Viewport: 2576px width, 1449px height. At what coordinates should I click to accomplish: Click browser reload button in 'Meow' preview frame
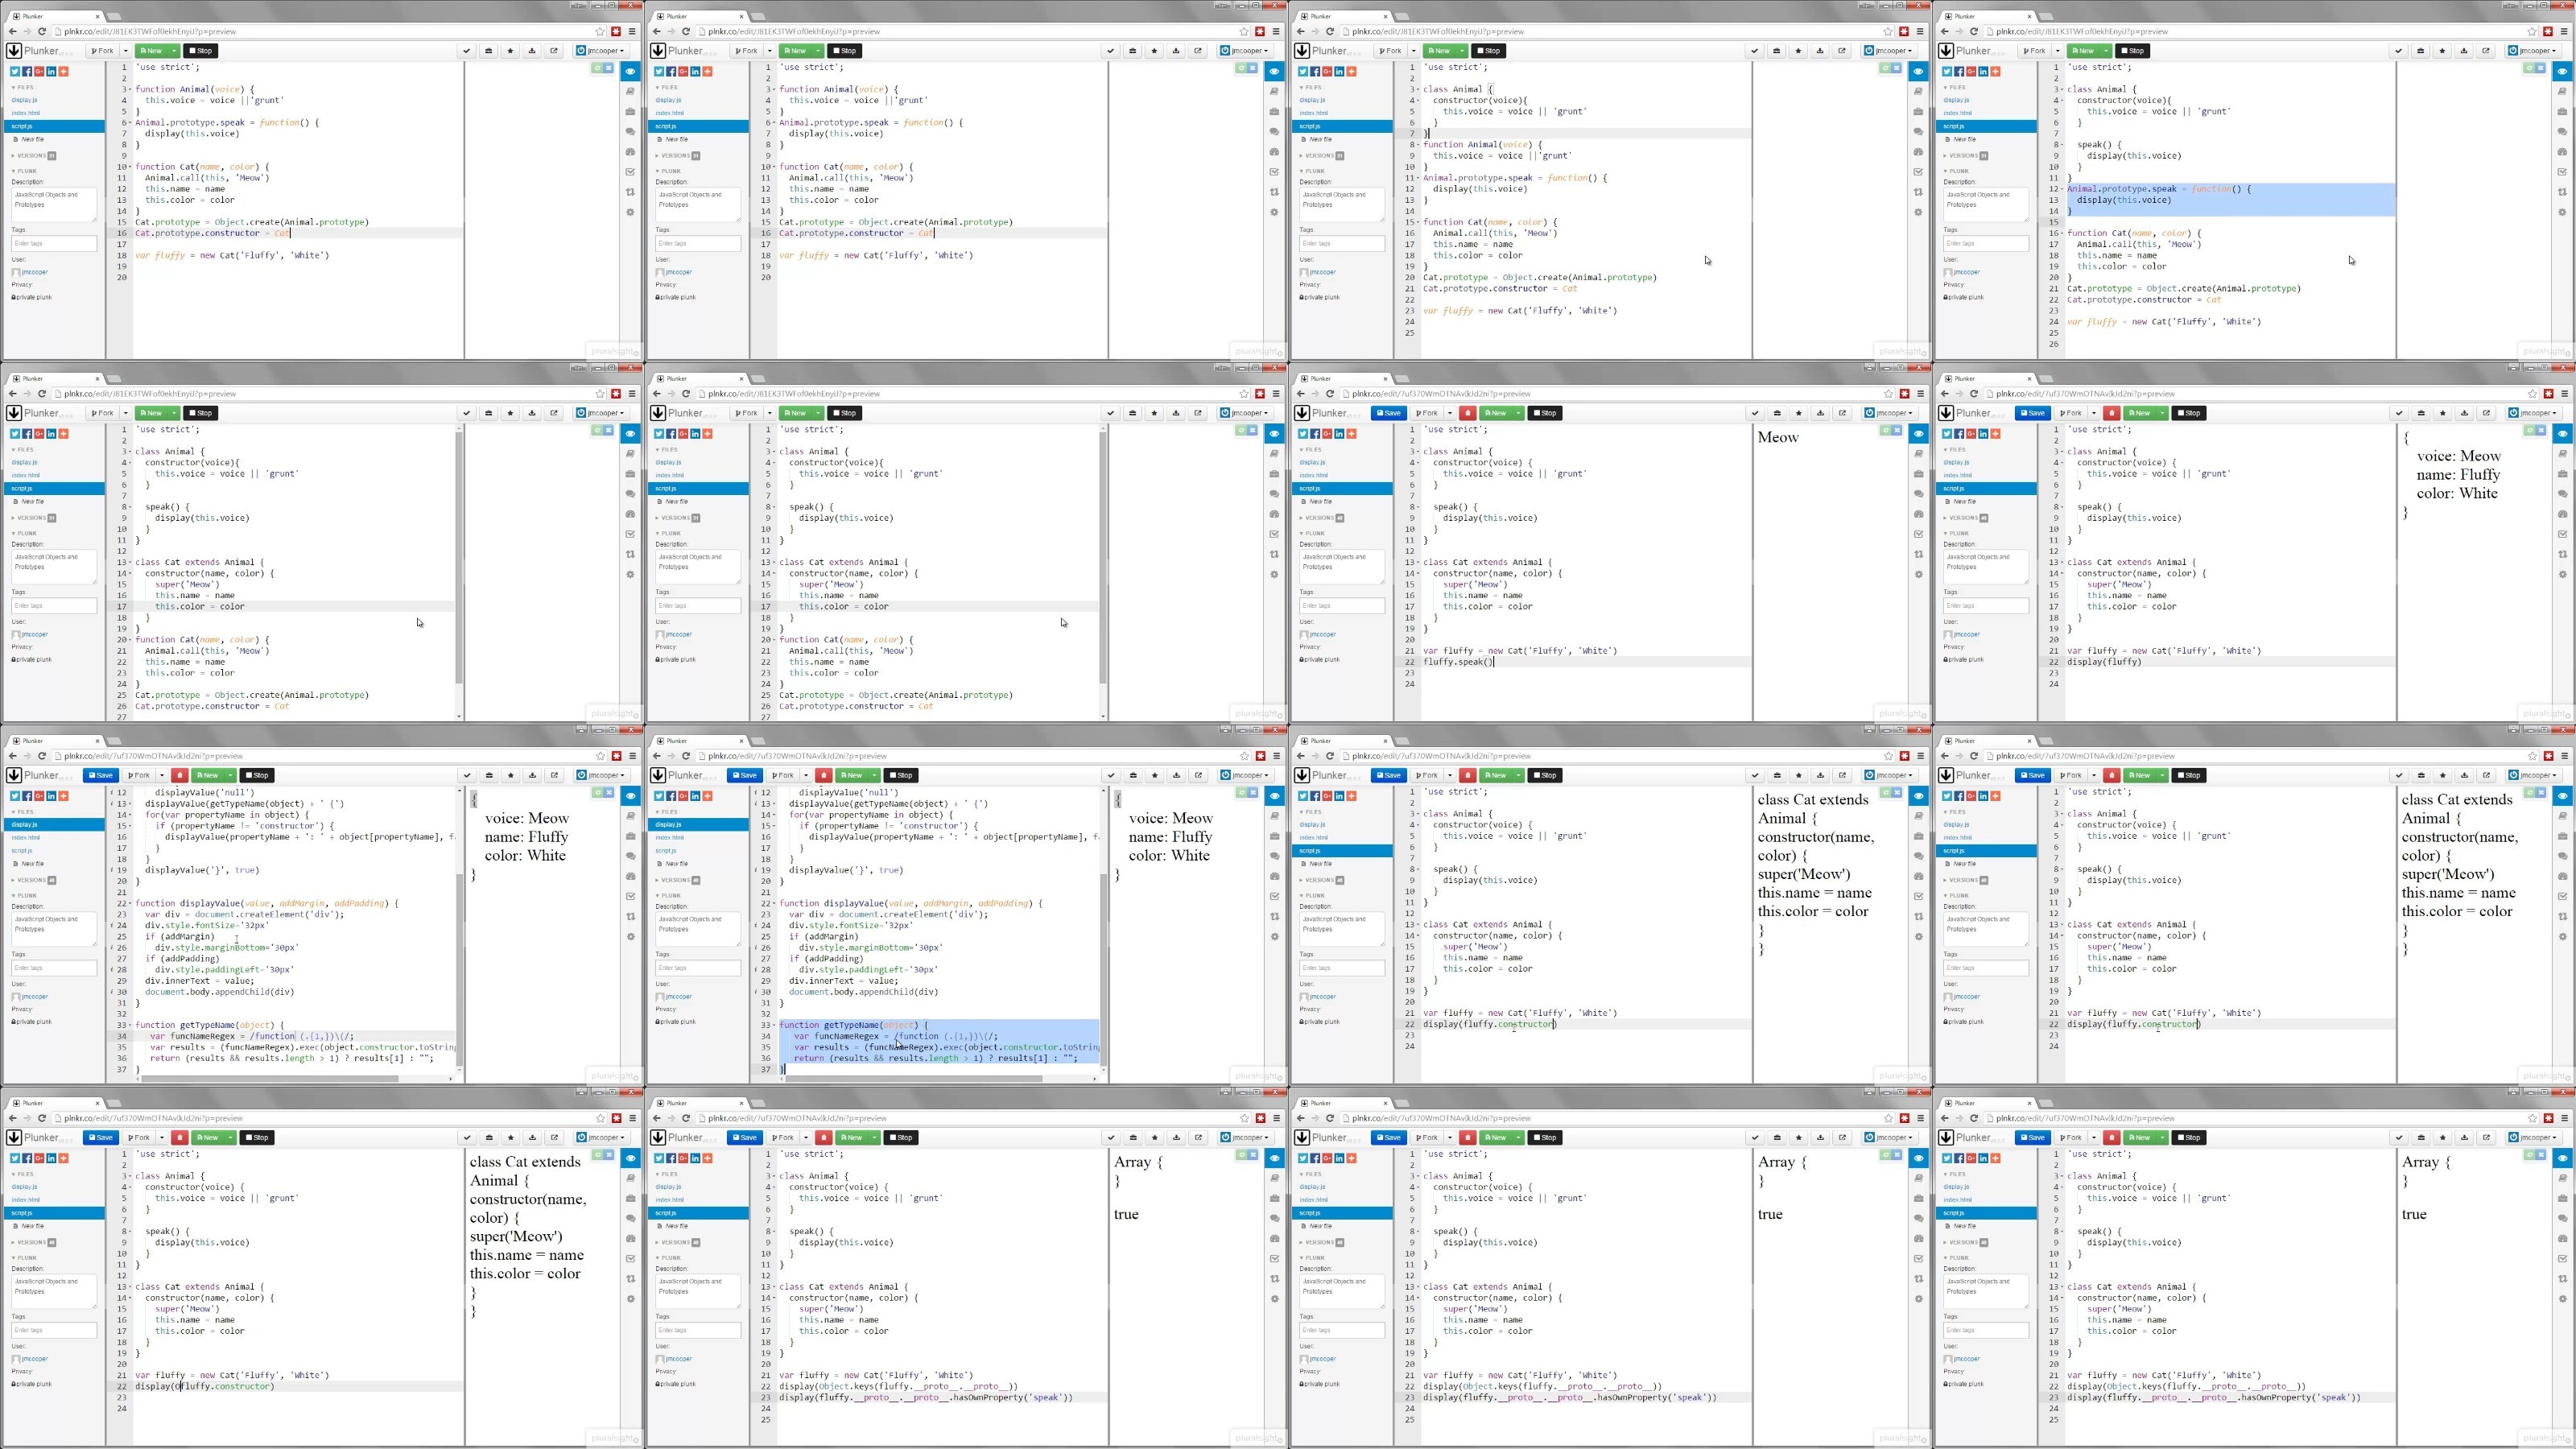[1330, 394]
